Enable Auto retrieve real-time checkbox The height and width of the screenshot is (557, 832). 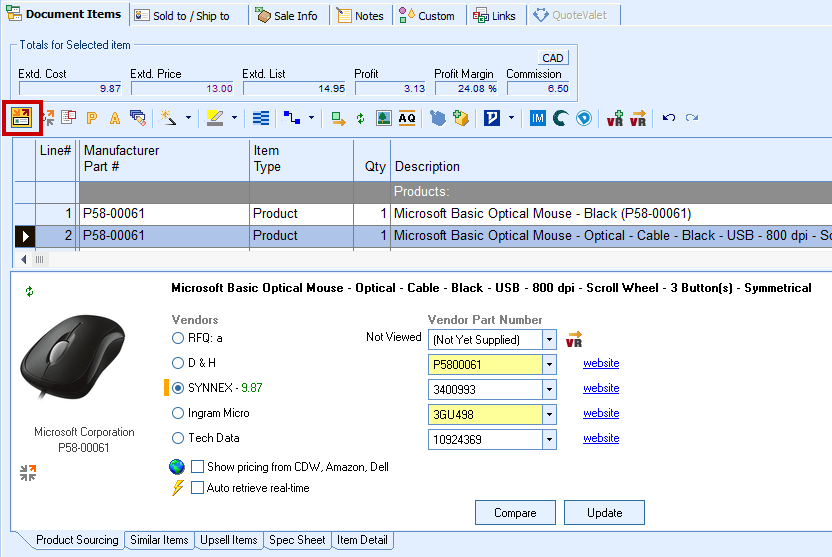[x=197, y=488]
